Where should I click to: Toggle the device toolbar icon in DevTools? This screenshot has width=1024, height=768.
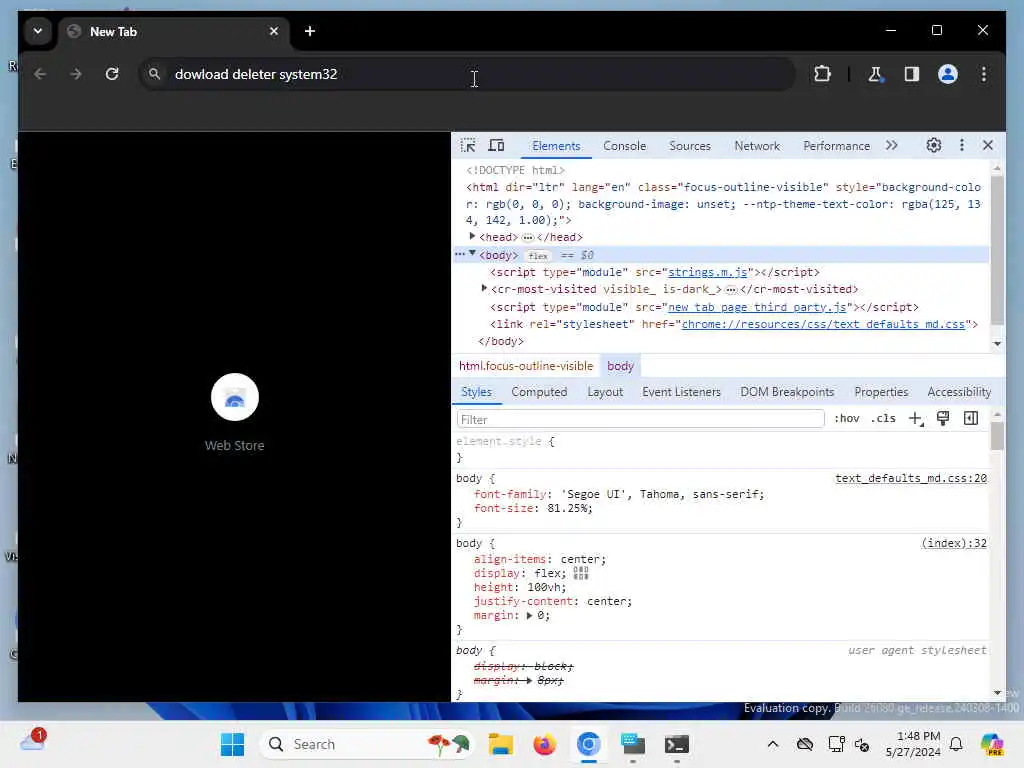496,145
